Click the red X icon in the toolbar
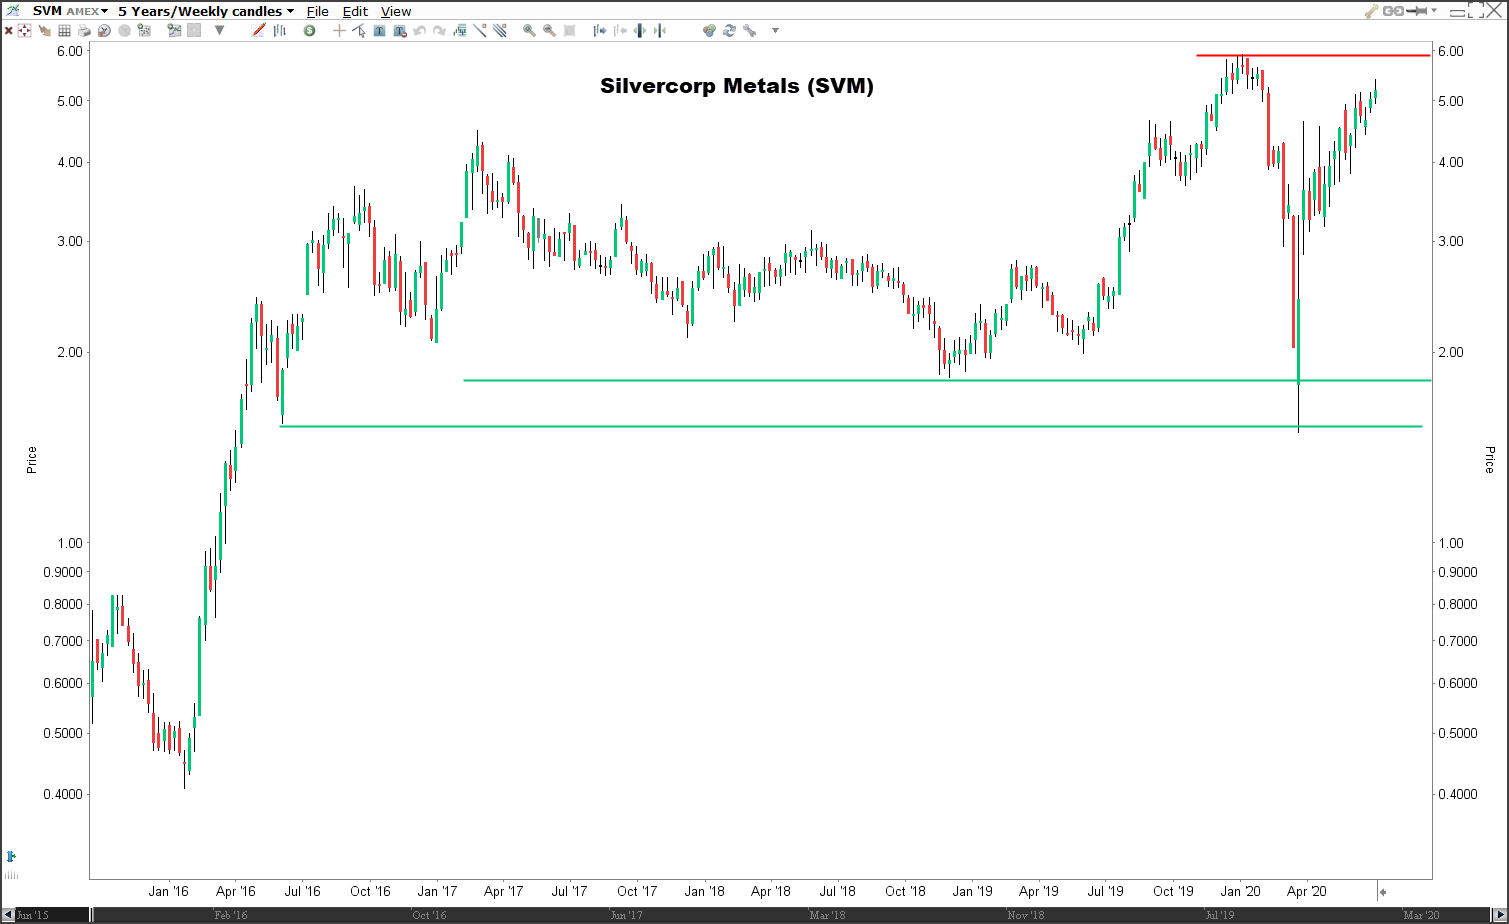The width and height of the screenshot is (1509, 924). [8, 31]
